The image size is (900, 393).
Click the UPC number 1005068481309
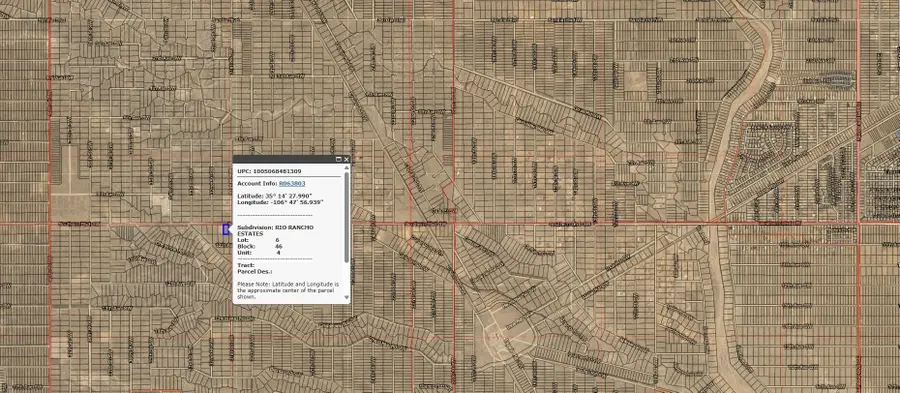point(277,172)
